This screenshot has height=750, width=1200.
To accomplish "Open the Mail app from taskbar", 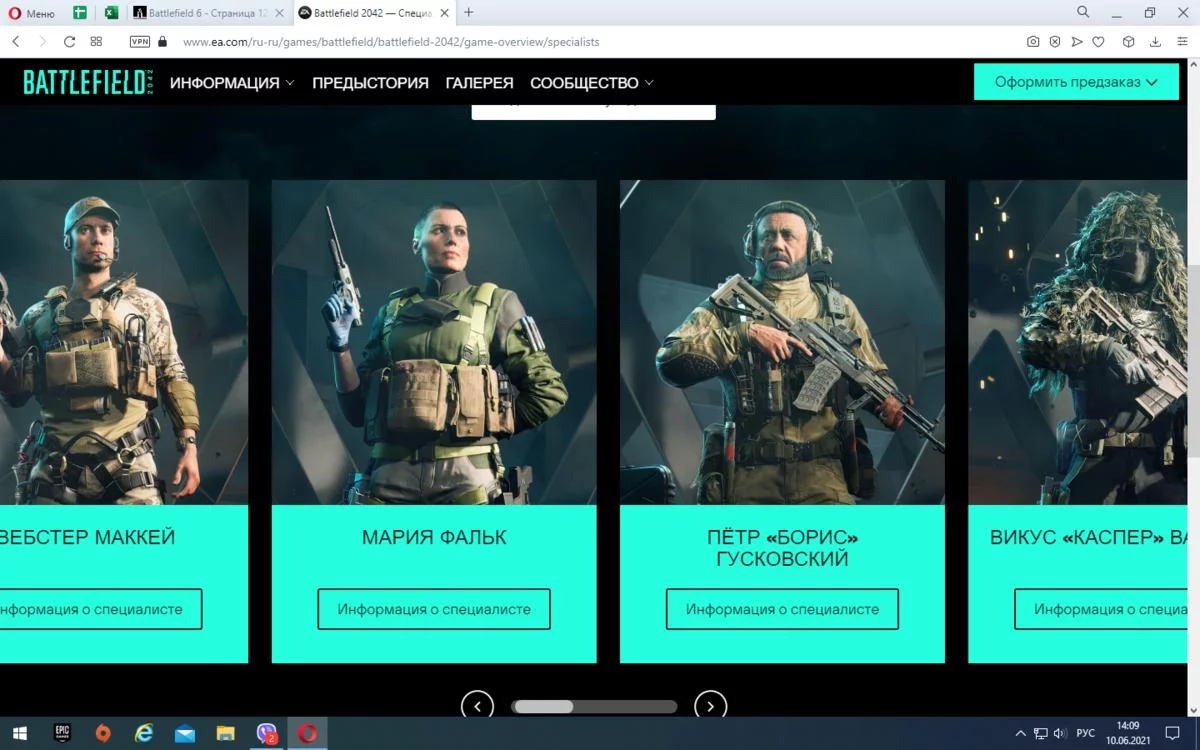I will click(185, 733).
